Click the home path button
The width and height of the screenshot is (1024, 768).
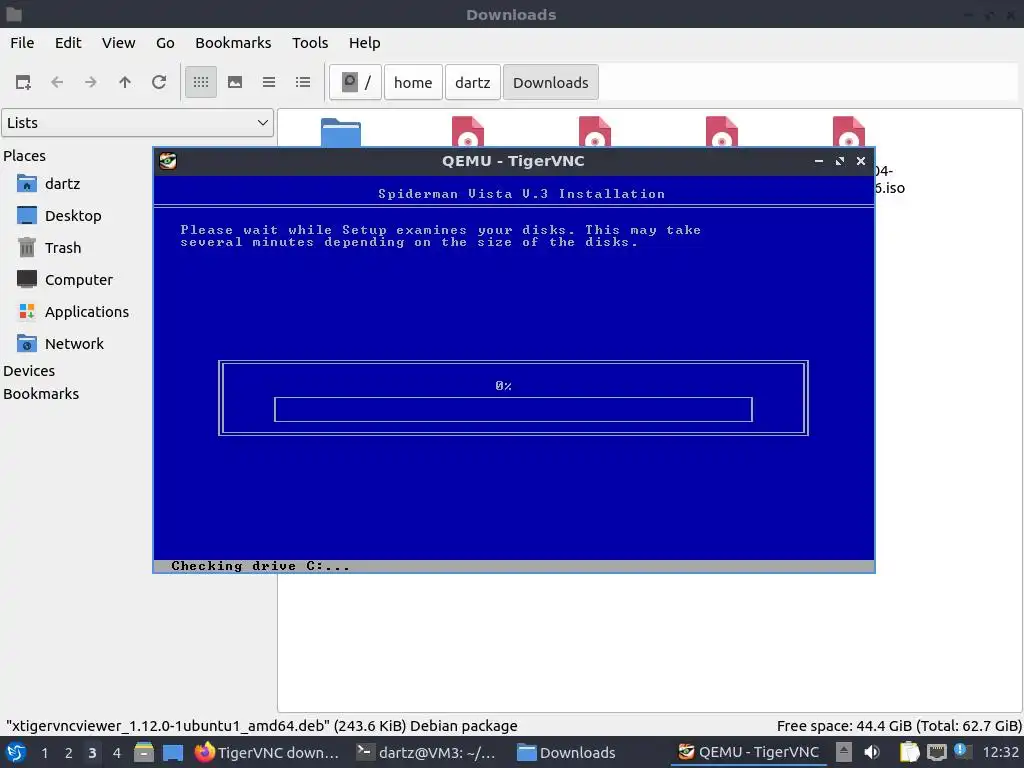pos(413,82)
